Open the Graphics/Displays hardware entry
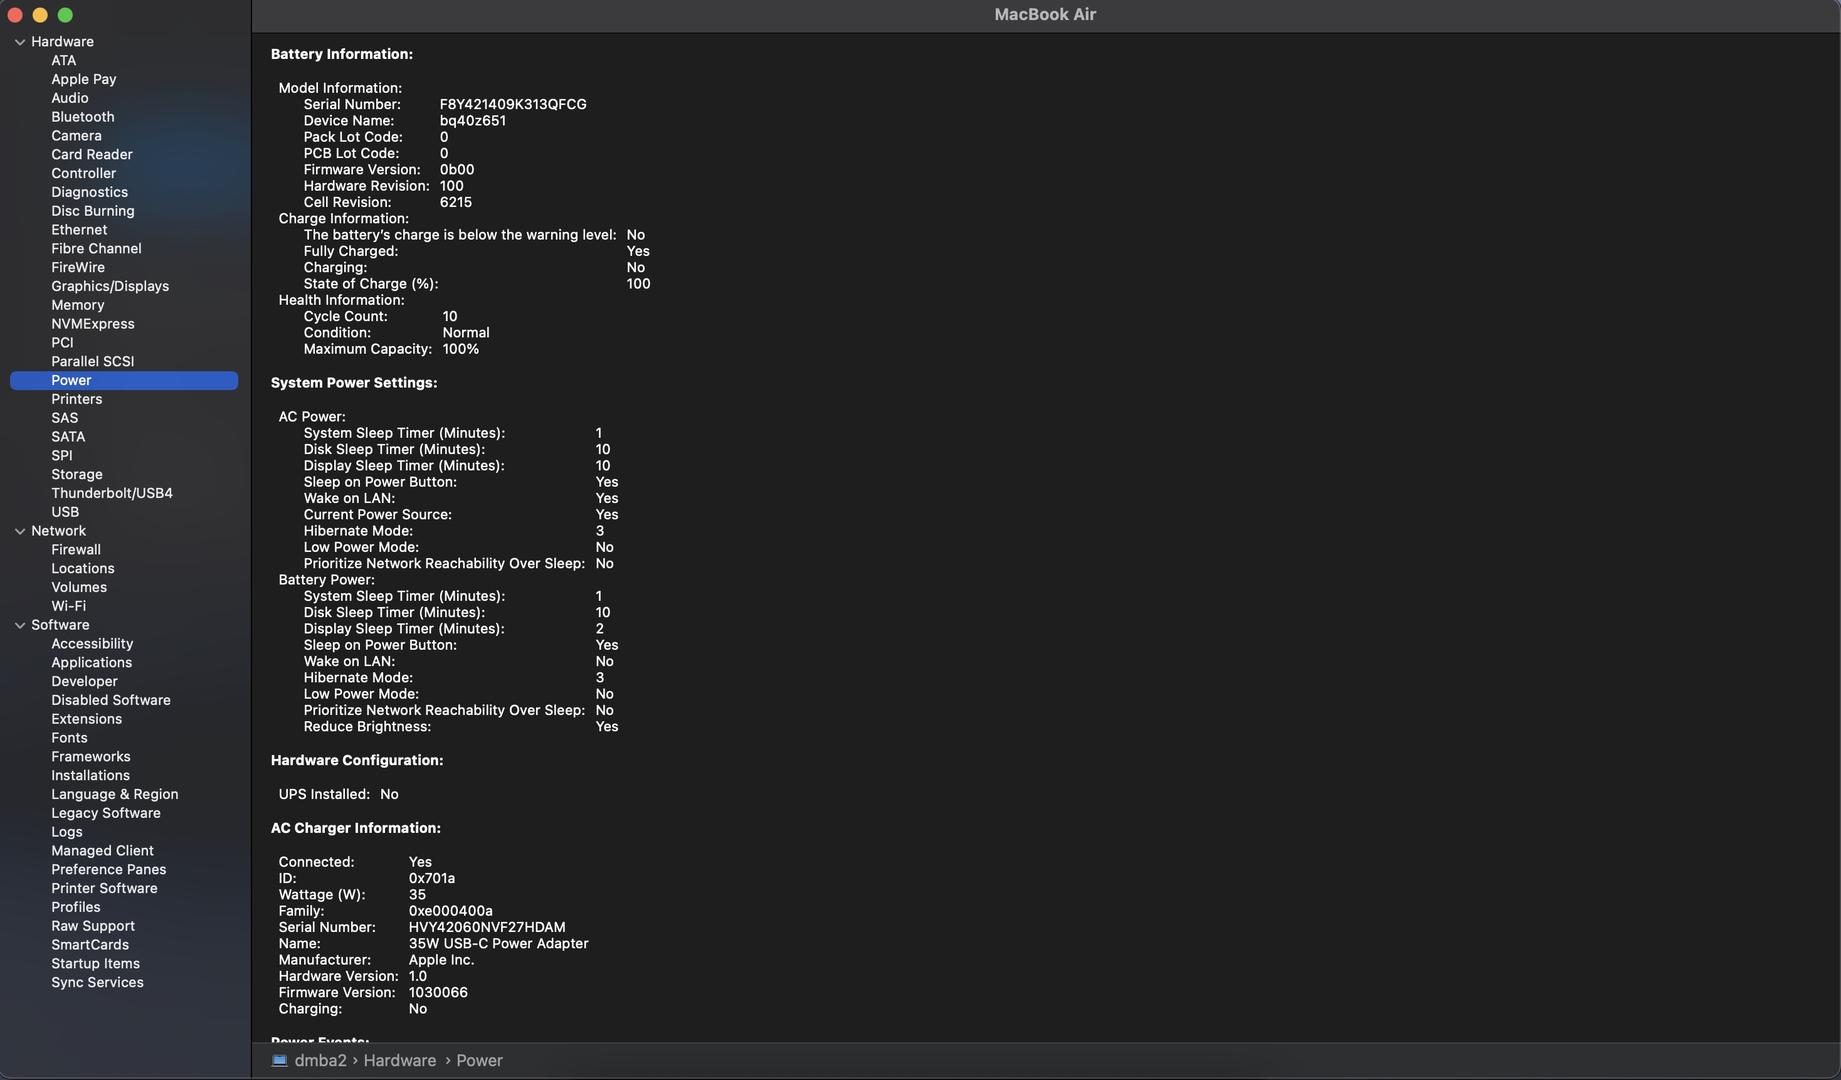1841x1080 pixels. 109,286
